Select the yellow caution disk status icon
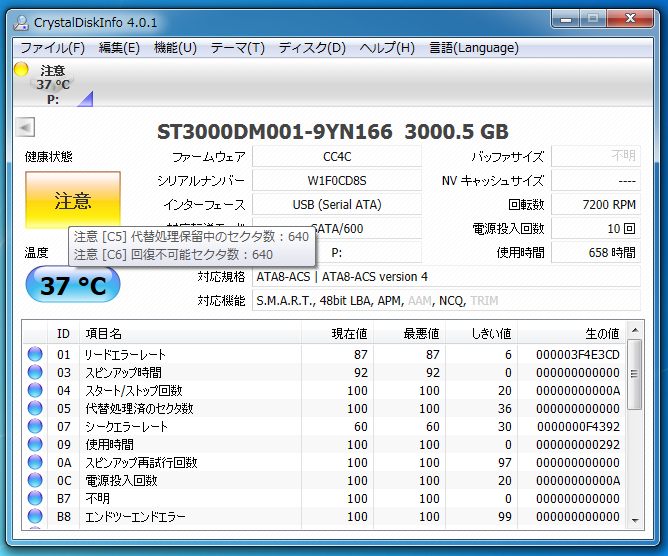Viewport: 668px width, 556px height. pos(21,69)
